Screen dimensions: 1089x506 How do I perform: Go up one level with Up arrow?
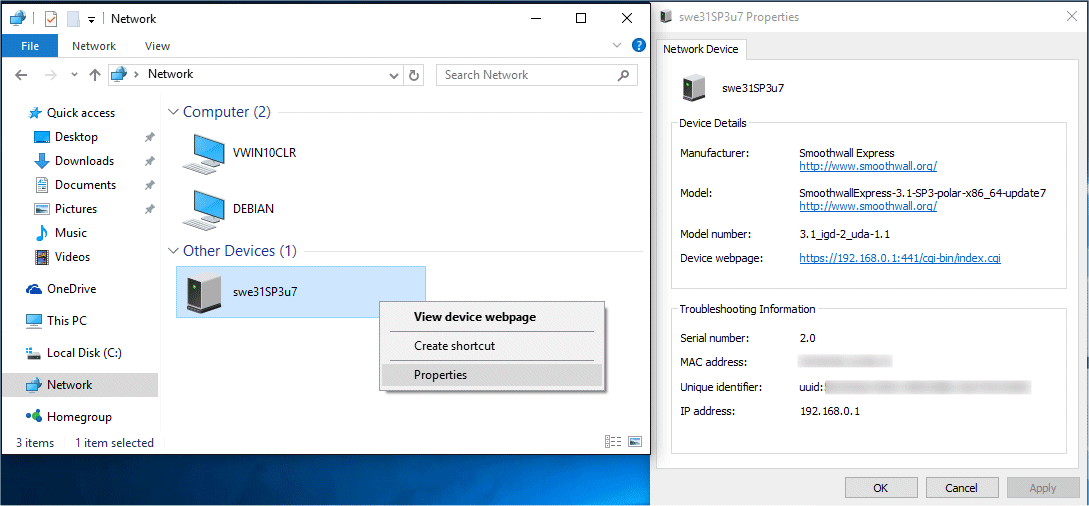point(95,75)
